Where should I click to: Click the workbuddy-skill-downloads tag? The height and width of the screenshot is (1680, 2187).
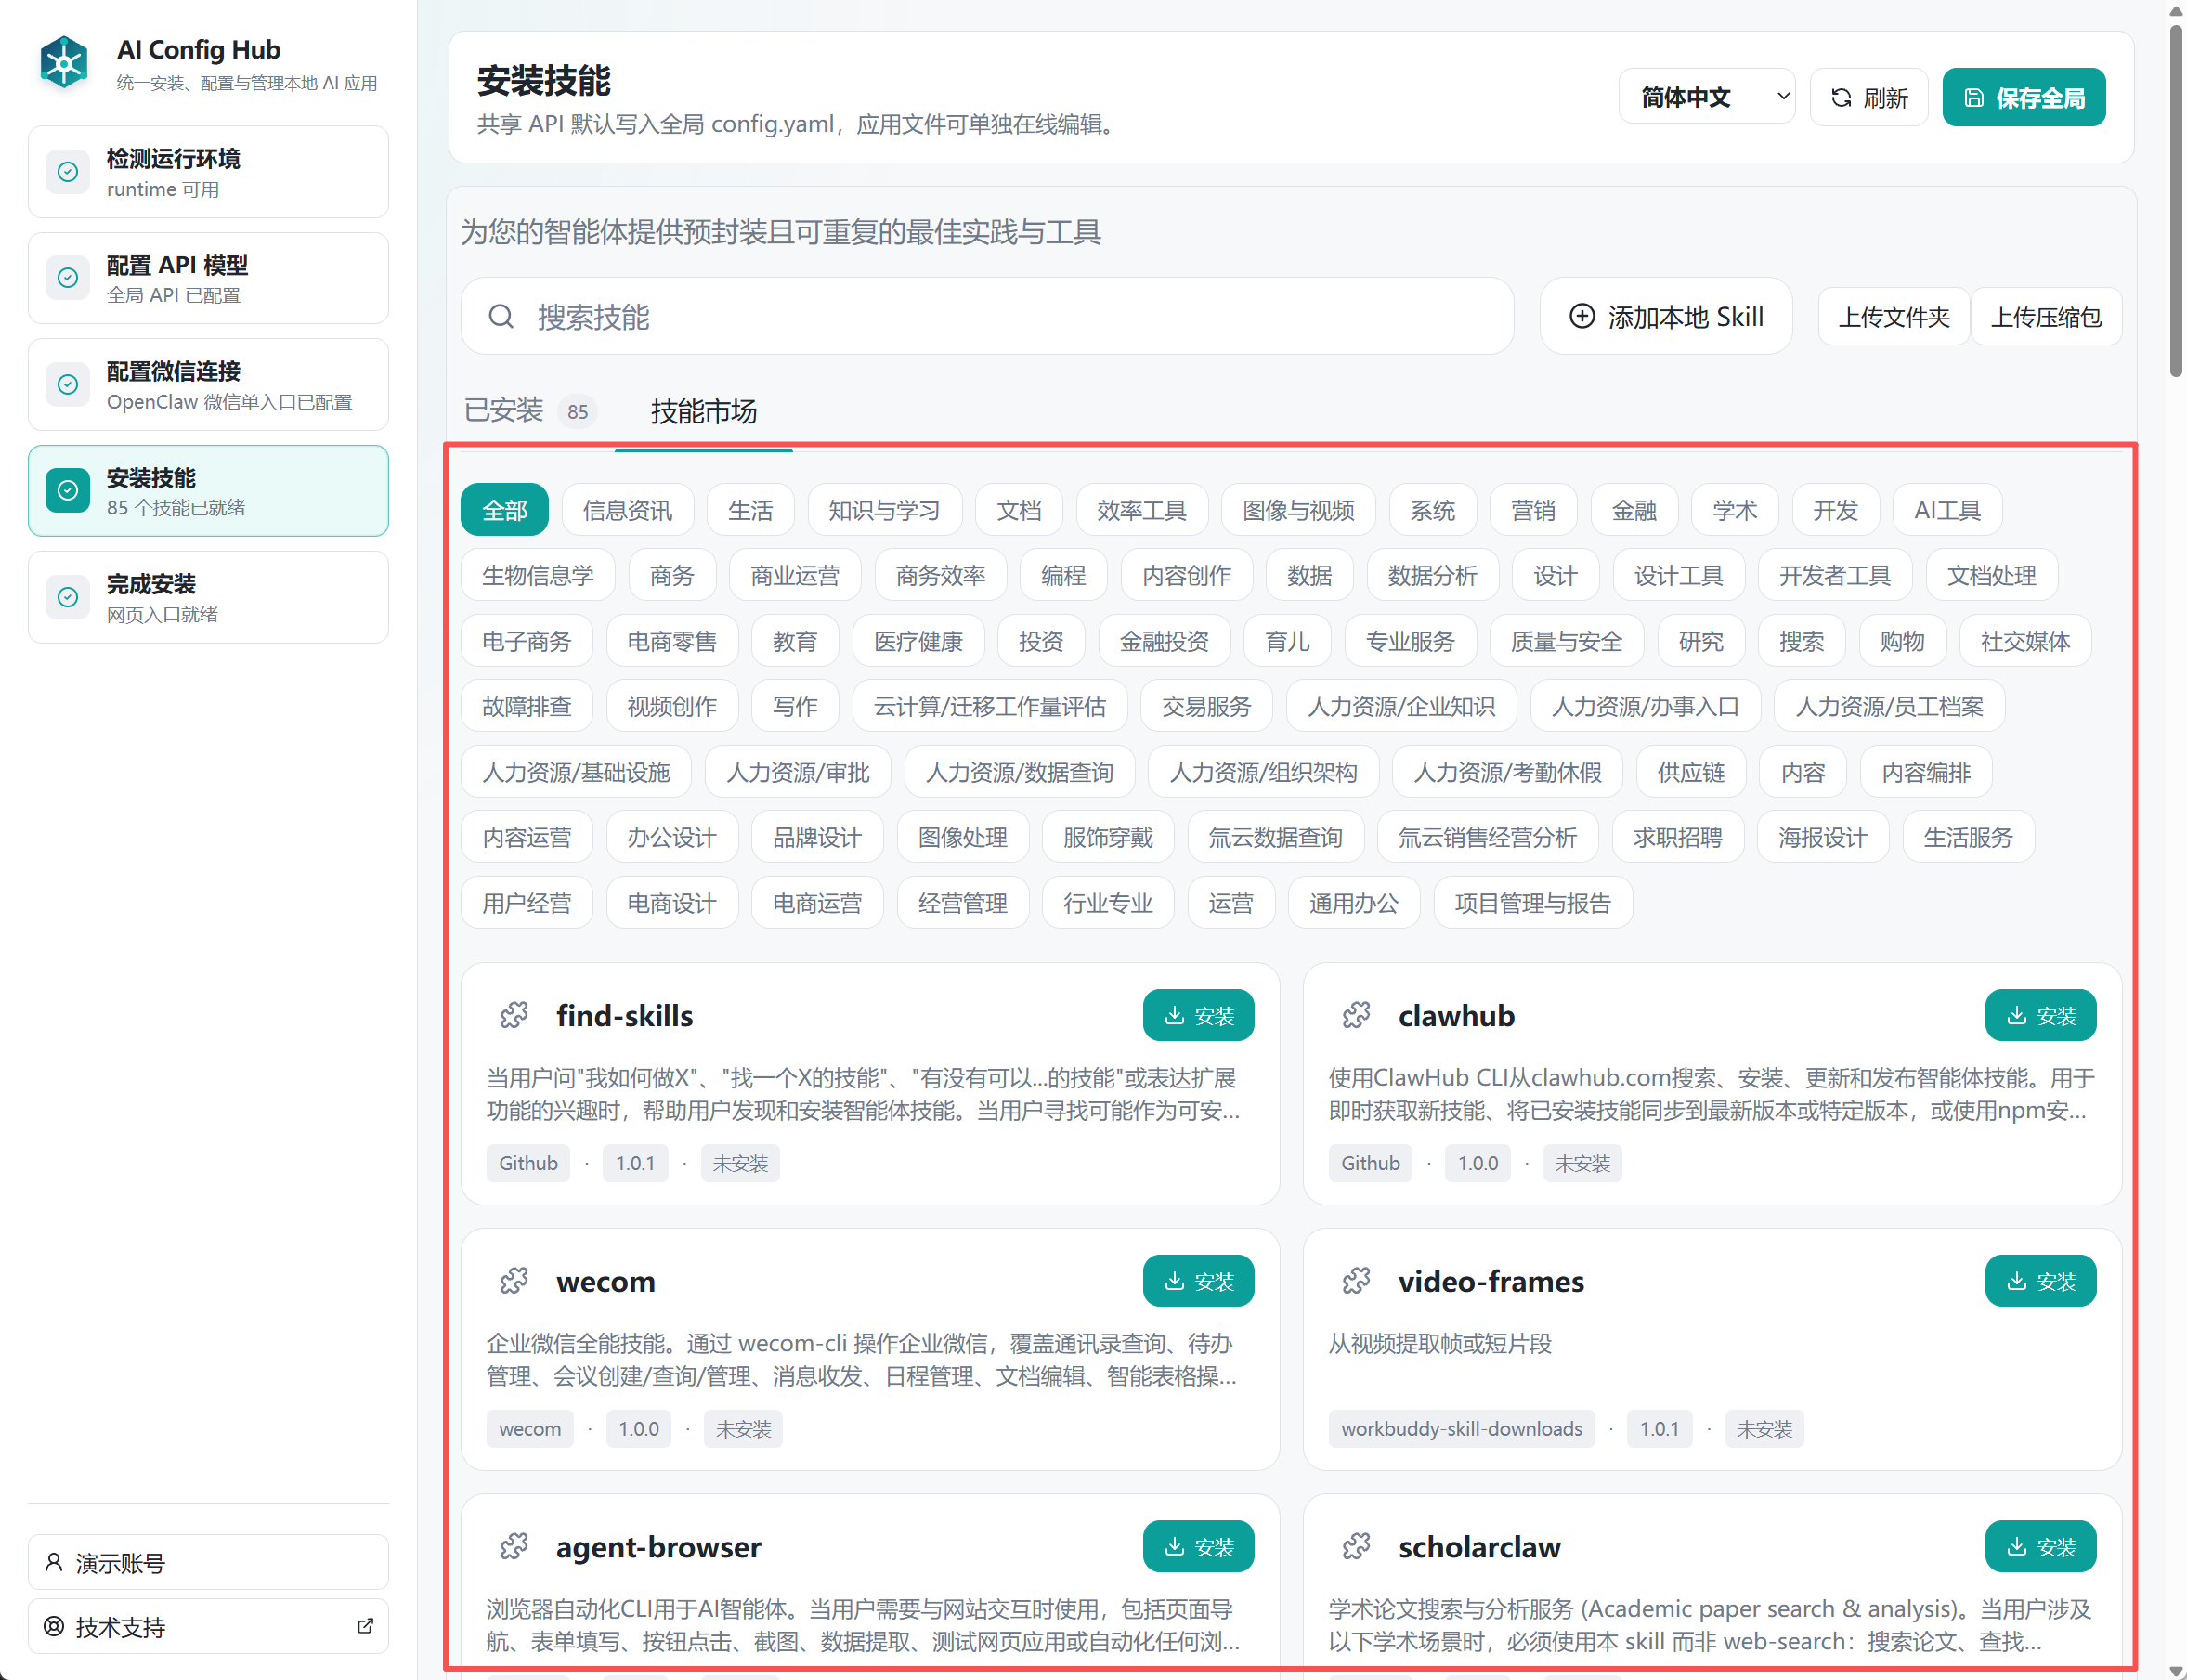[x=1461, y=1428]
